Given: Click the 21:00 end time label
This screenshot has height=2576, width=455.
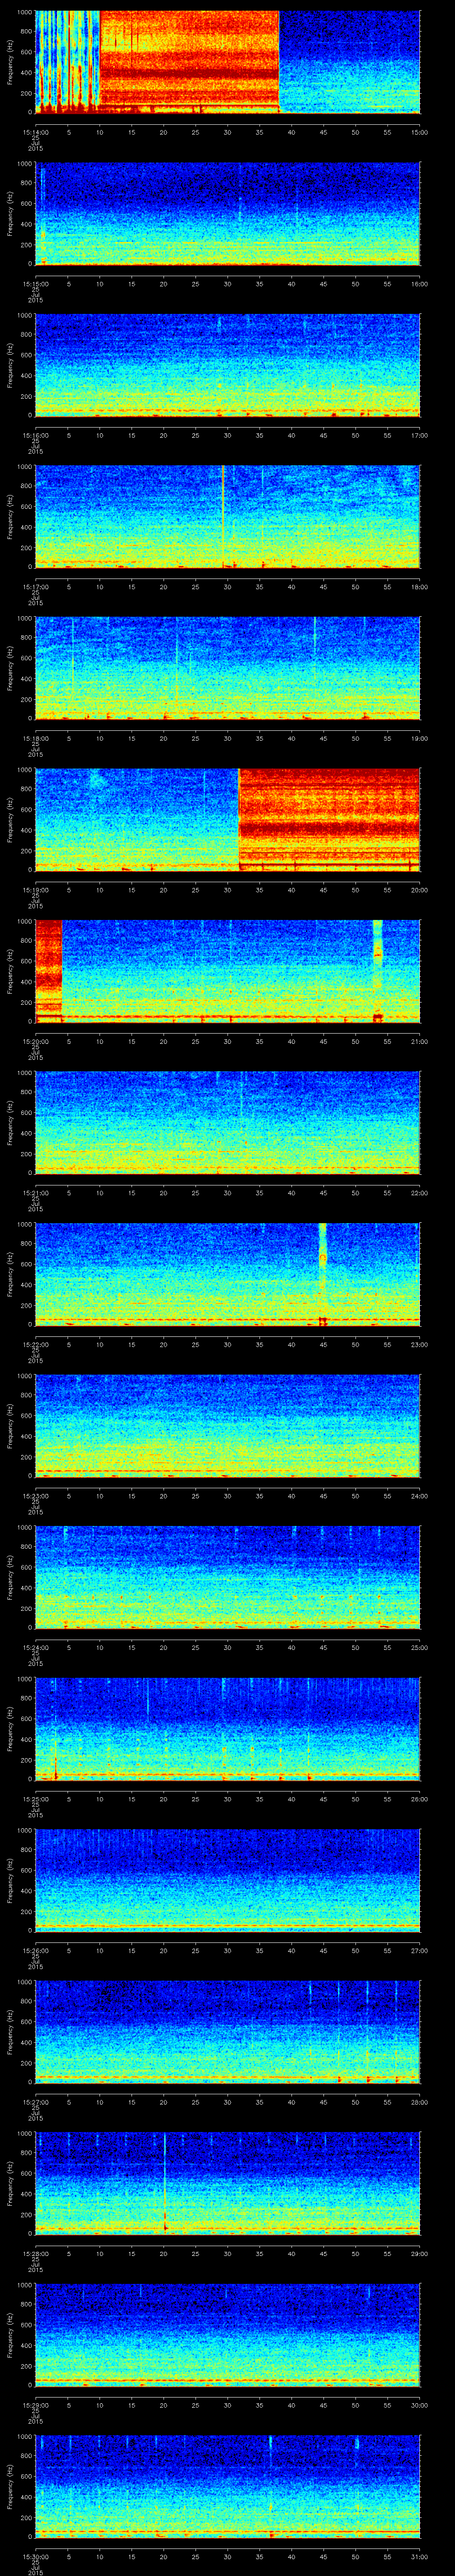Looking at the screenshot, I should pyautogui.click(x=419, y=1041).
